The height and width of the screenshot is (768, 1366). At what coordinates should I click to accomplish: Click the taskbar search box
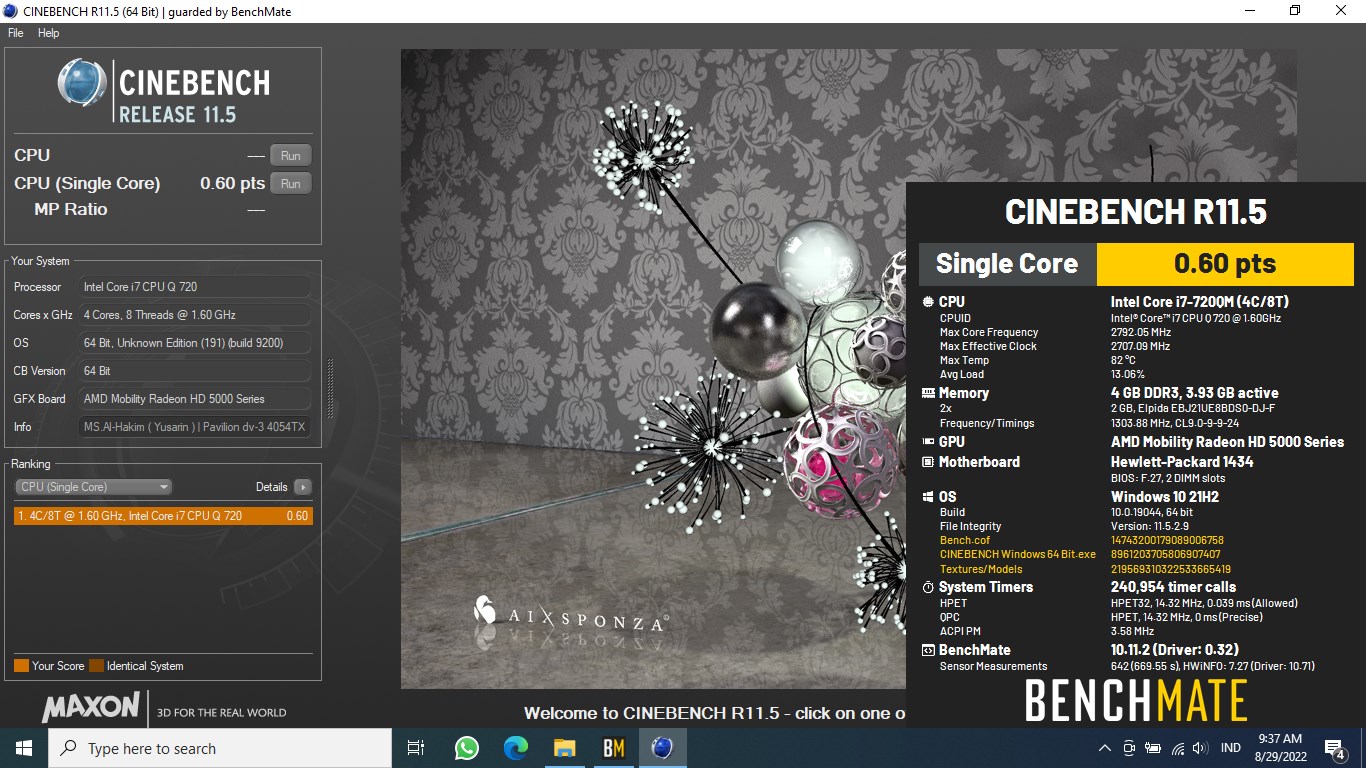pos(220,748)
